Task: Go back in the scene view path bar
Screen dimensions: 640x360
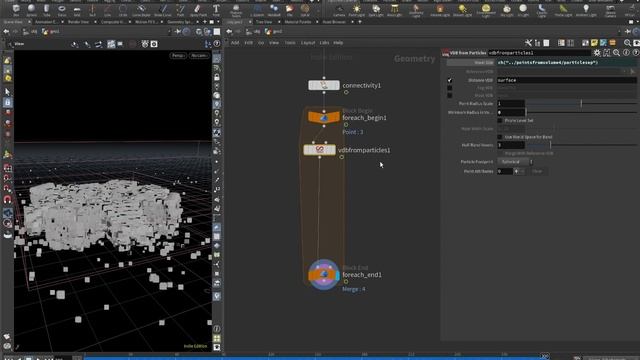Action: [6, 31]
